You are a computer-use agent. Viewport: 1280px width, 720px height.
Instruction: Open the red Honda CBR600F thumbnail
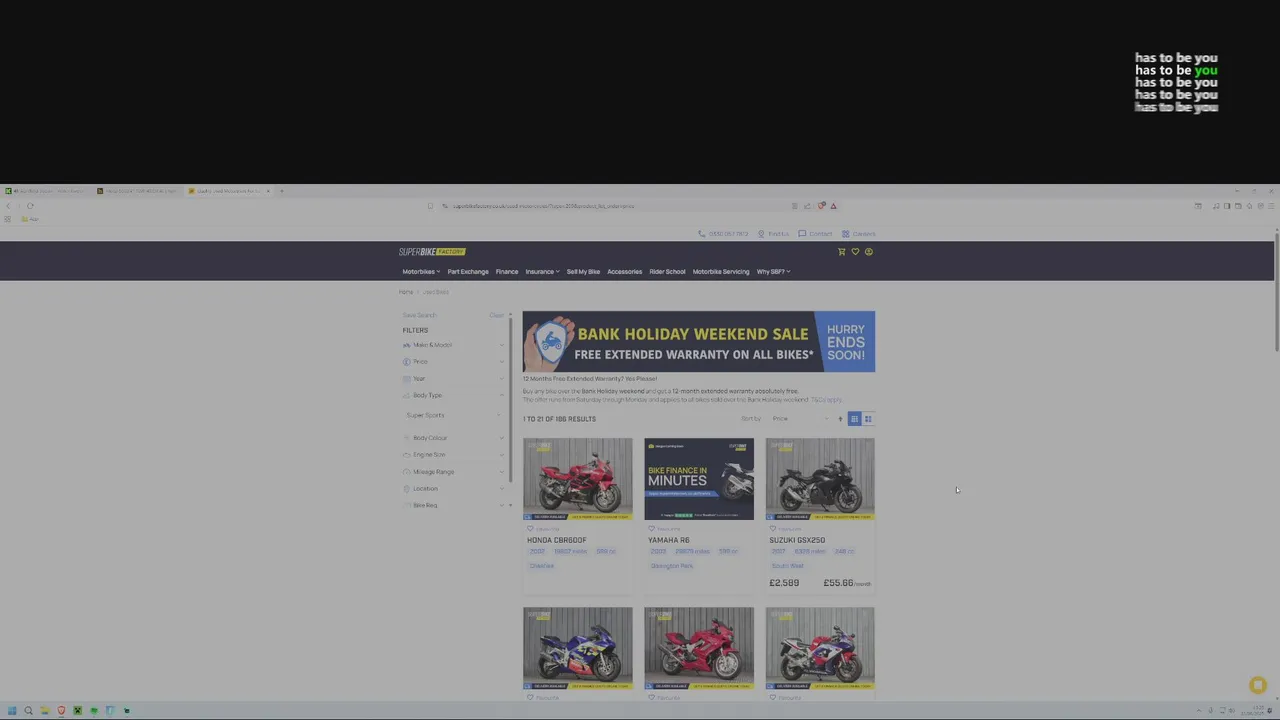click(x=578, y=479)
